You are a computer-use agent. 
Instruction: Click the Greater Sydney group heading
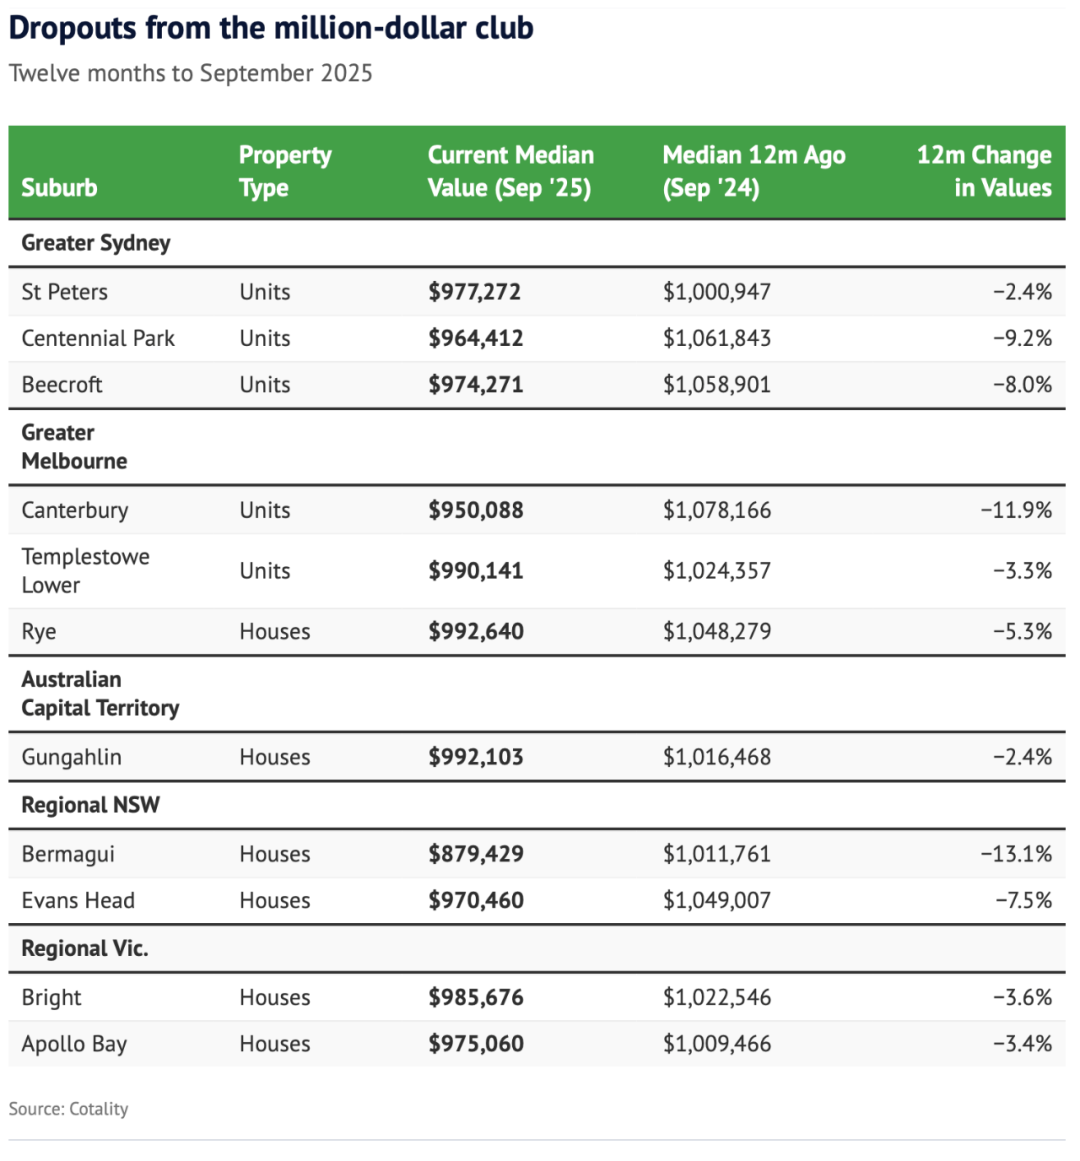[x=96, y=243]
